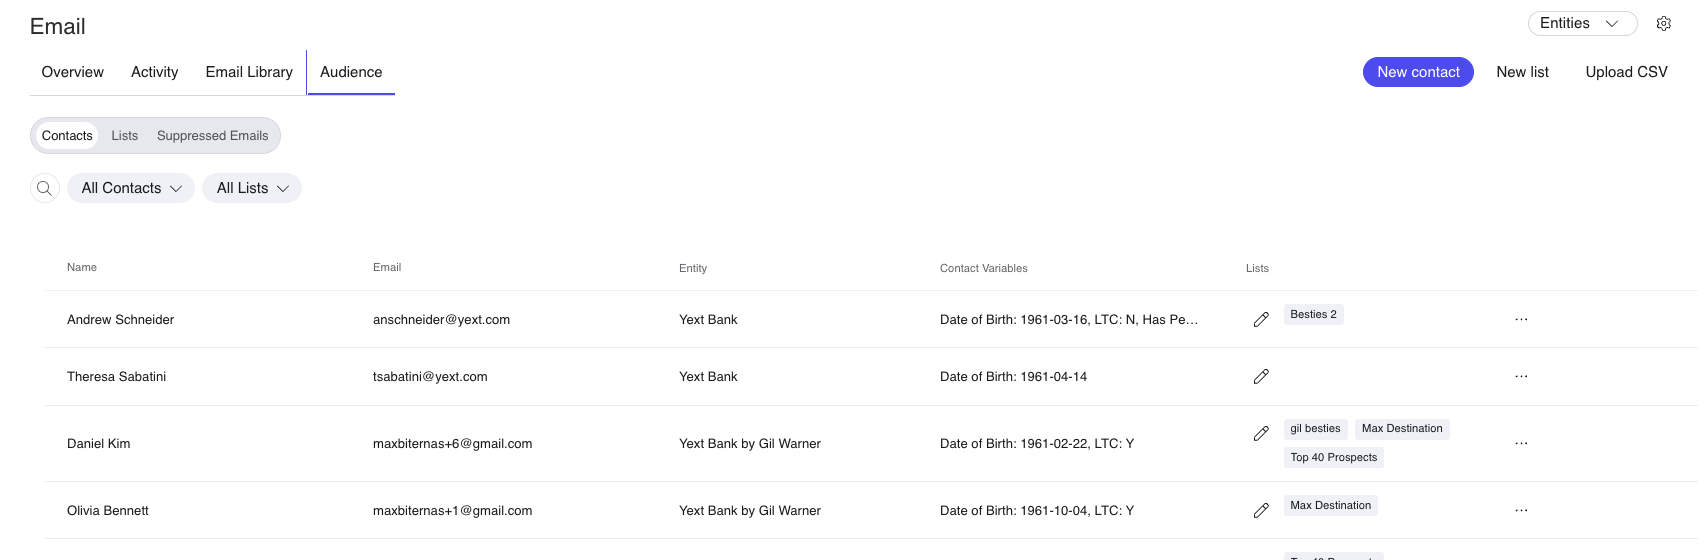Click the Top 40 Prospects tag
This screenshot has height=560, width=1704.
(x=1333, y=457)
